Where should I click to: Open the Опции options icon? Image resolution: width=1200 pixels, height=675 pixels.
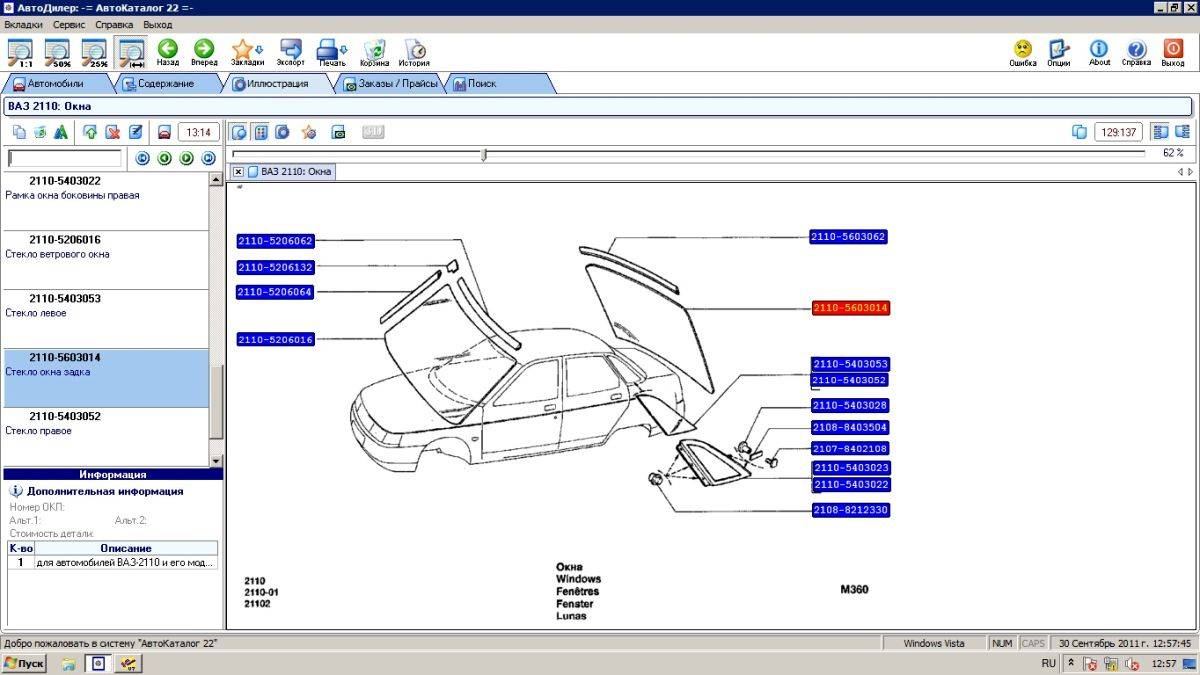click(x=1059, y=52)
